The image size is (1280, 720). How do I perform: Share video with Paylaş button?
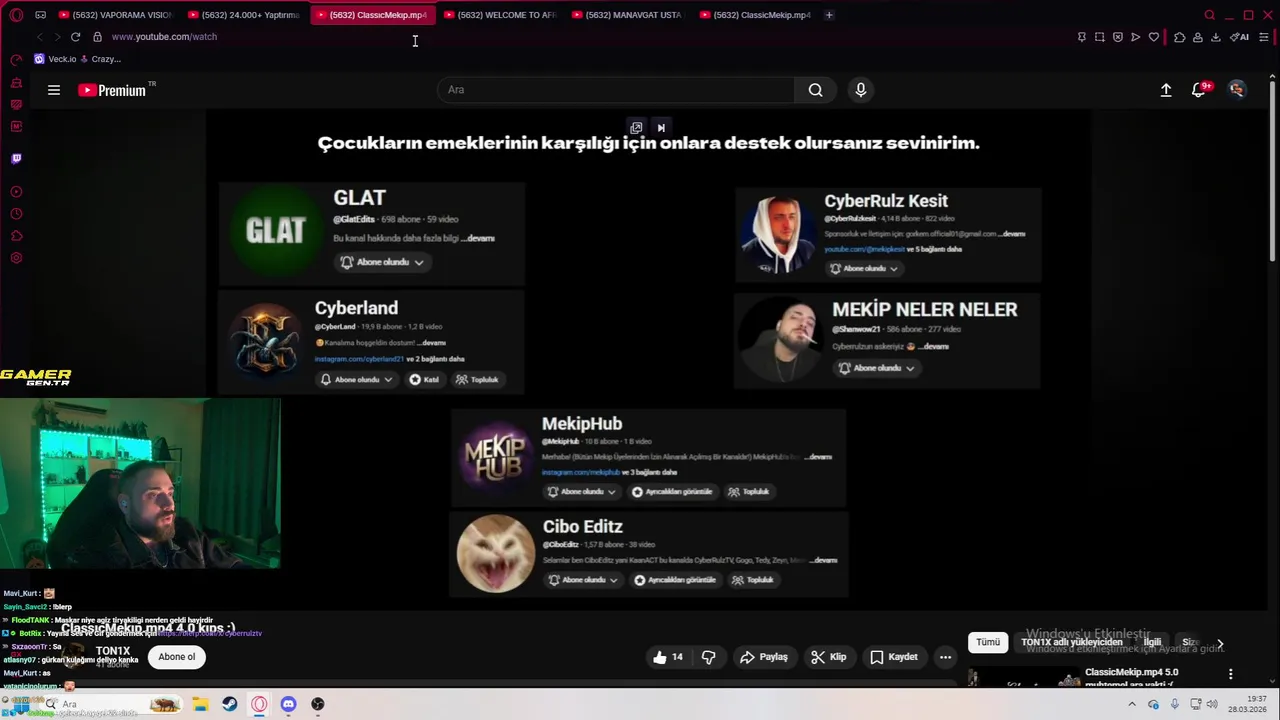pyautogui.click(x=764, y=657)
